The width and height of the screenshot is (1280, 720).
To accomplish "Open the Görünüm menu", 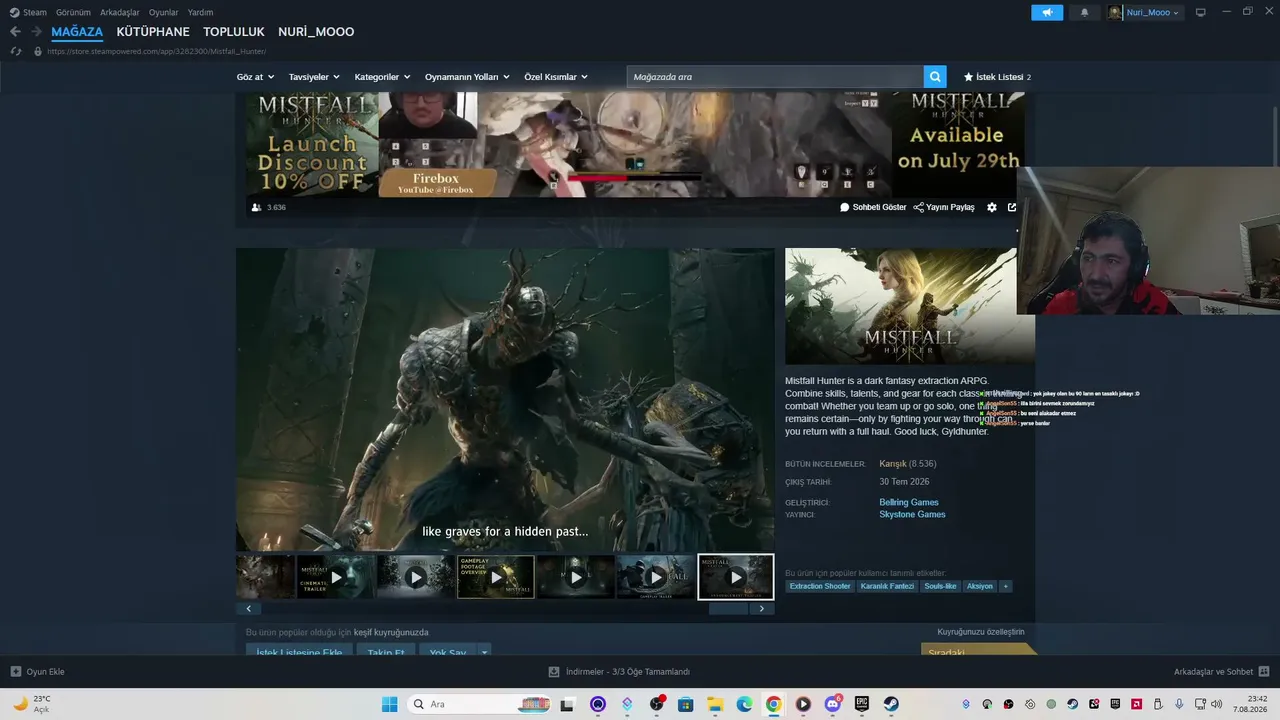I will [x=73, y=12].
